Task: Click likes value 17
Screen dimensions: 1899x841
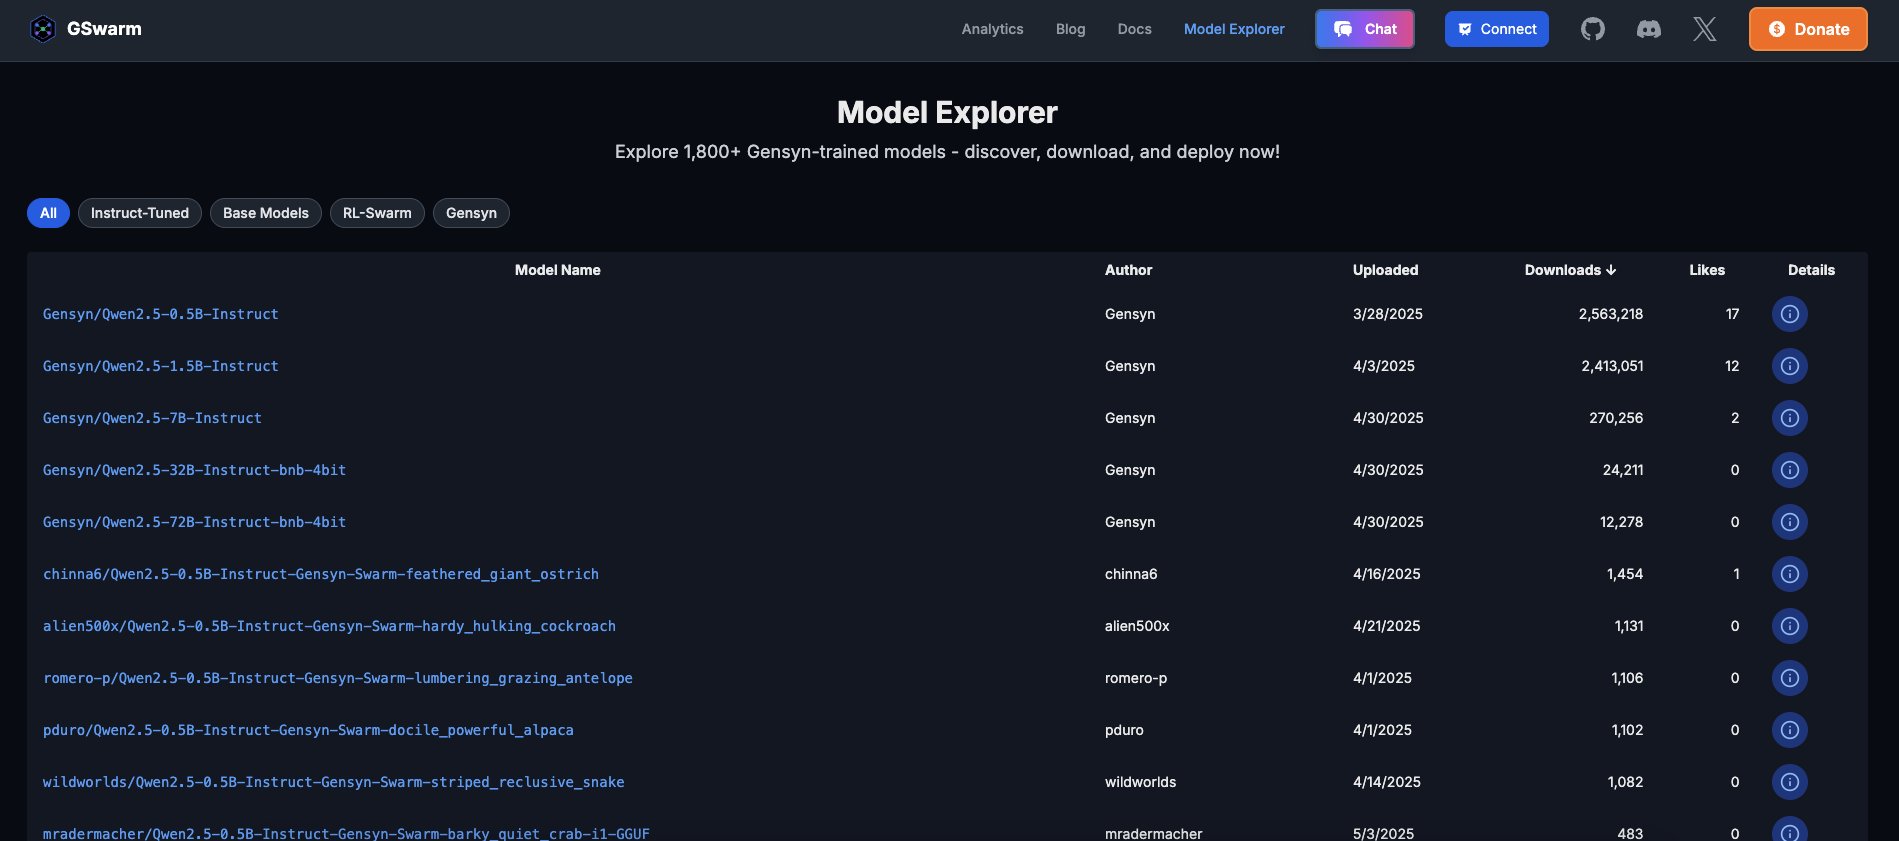Action: click(1732, 314)
